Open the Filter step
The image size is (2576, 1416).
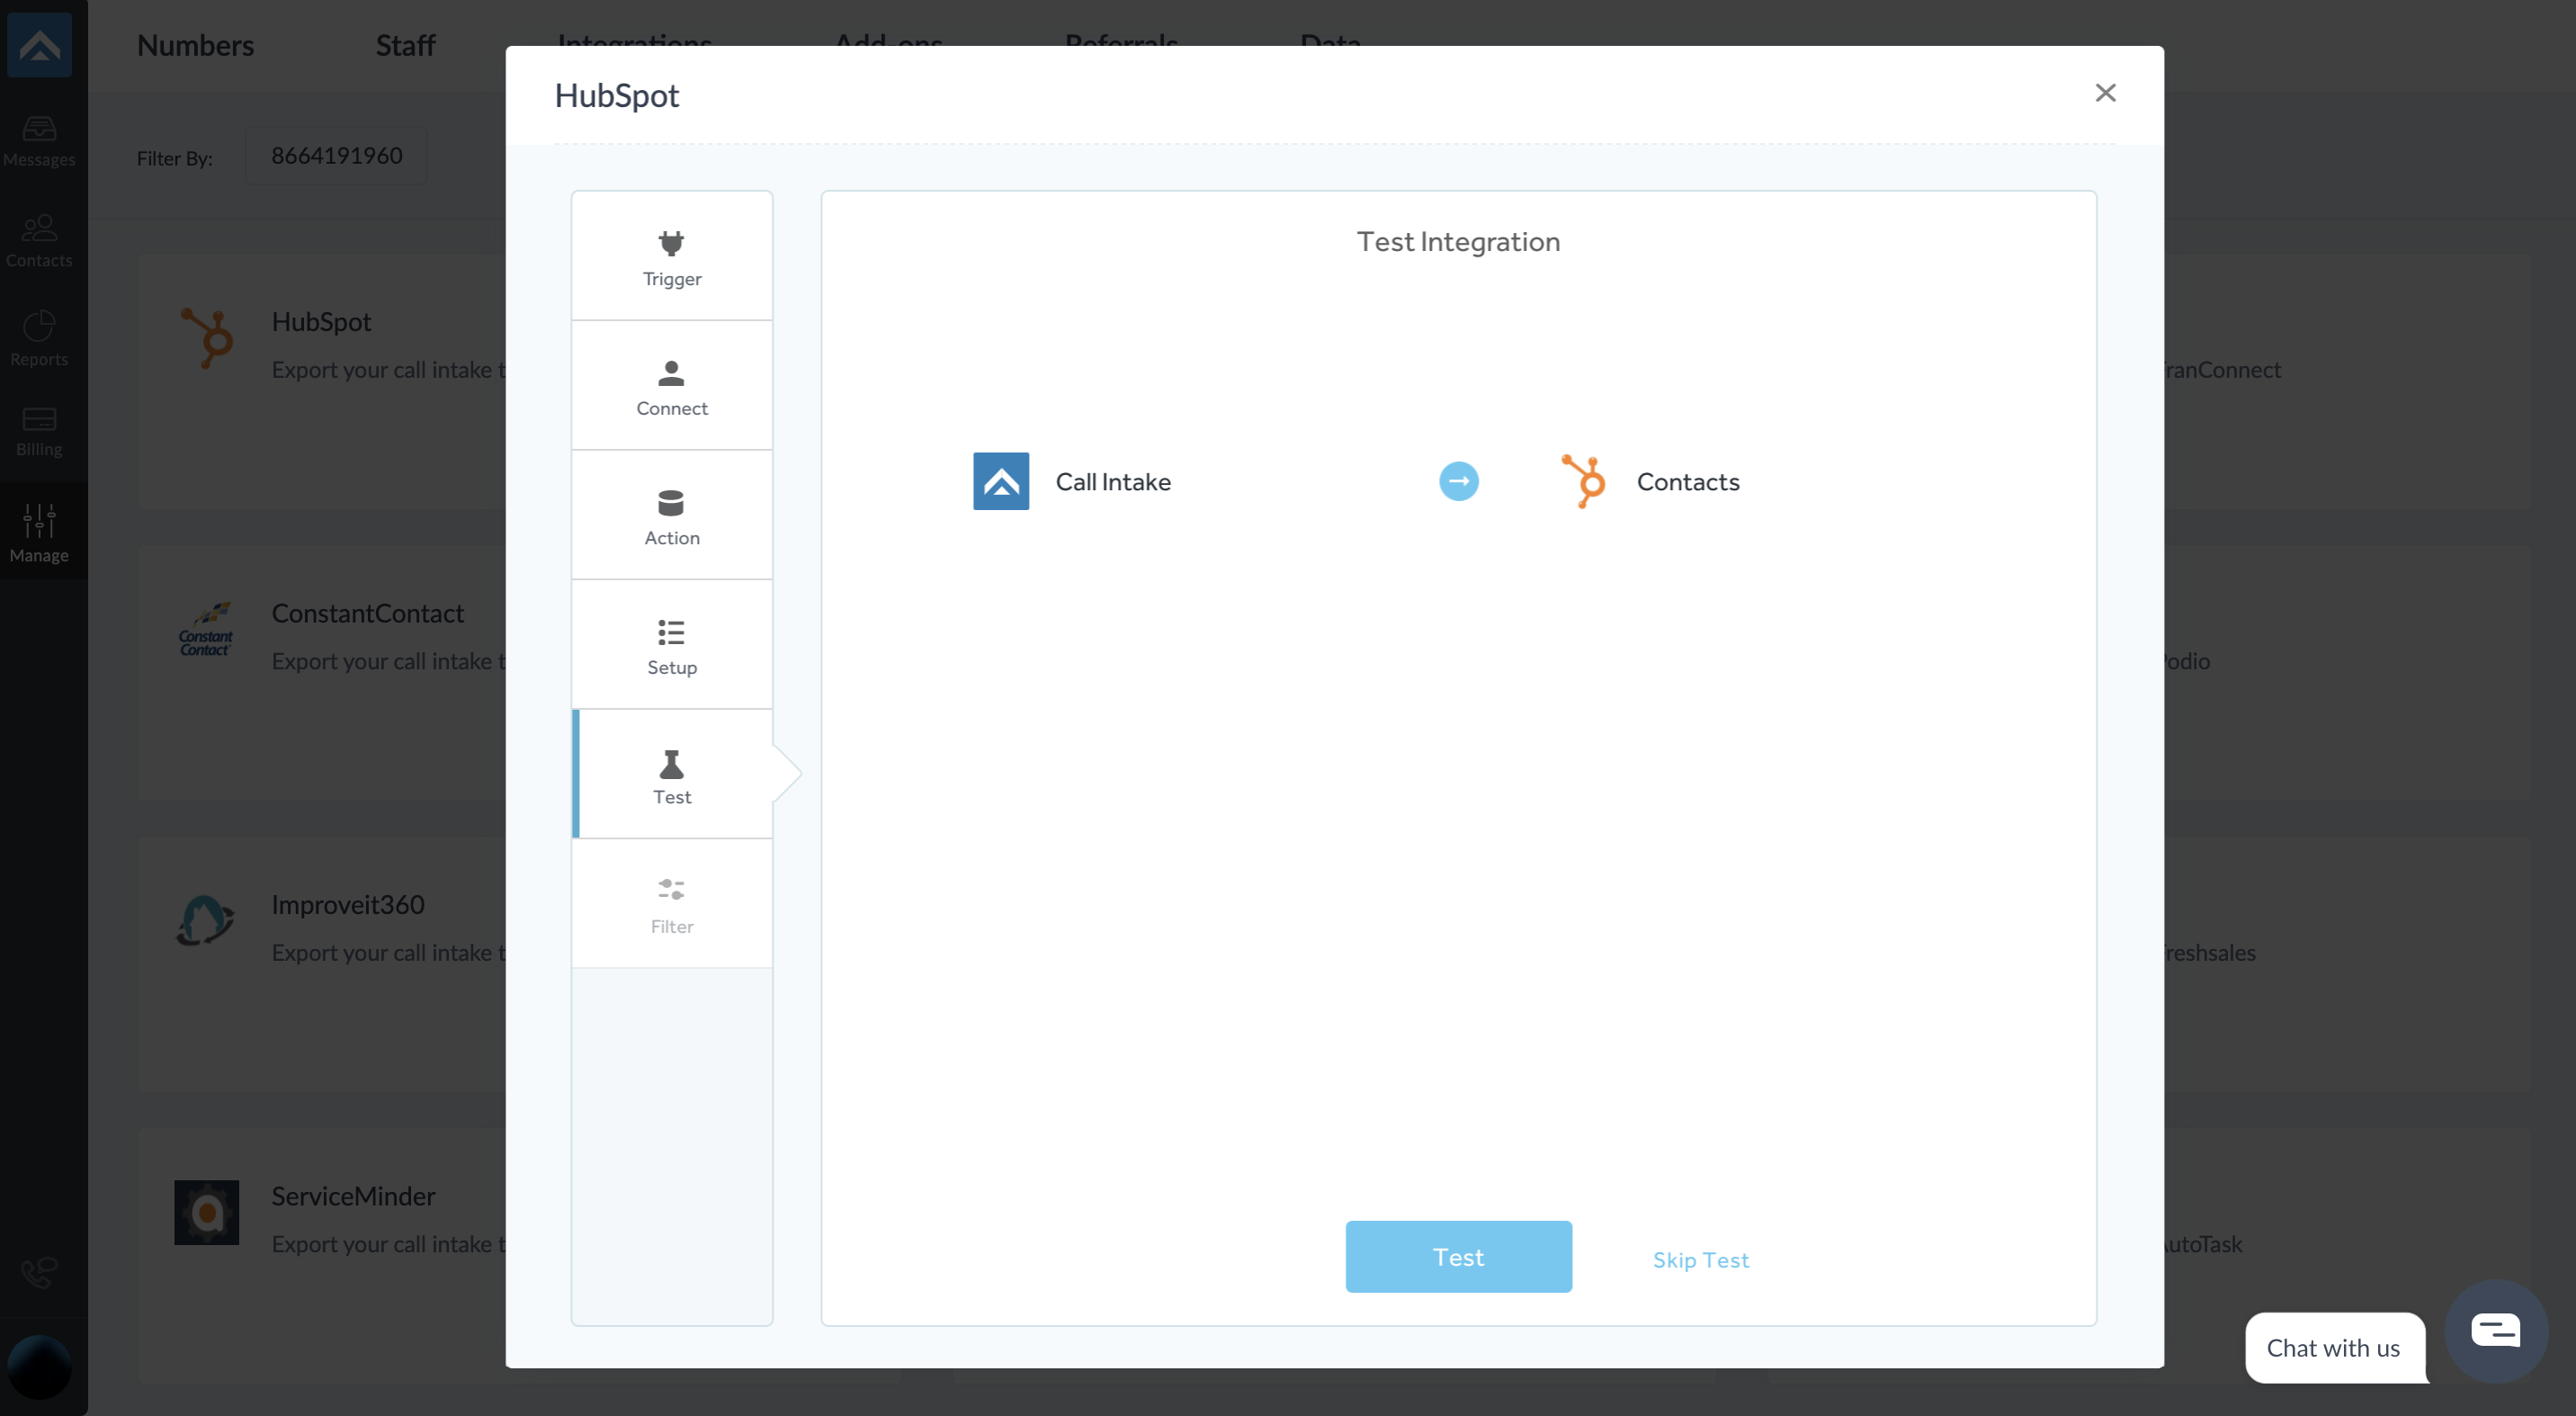(x=671, y=904)
